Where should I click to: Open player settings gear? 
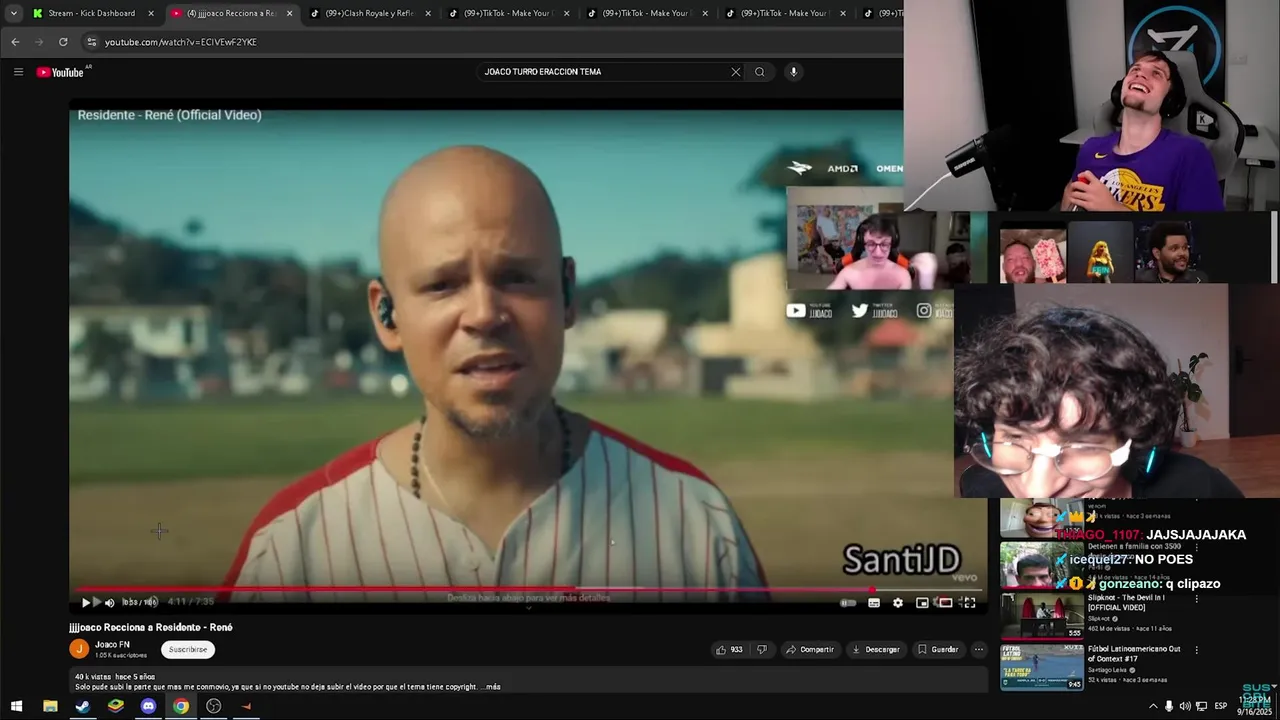pyautogui.click(x=898, y=603)
